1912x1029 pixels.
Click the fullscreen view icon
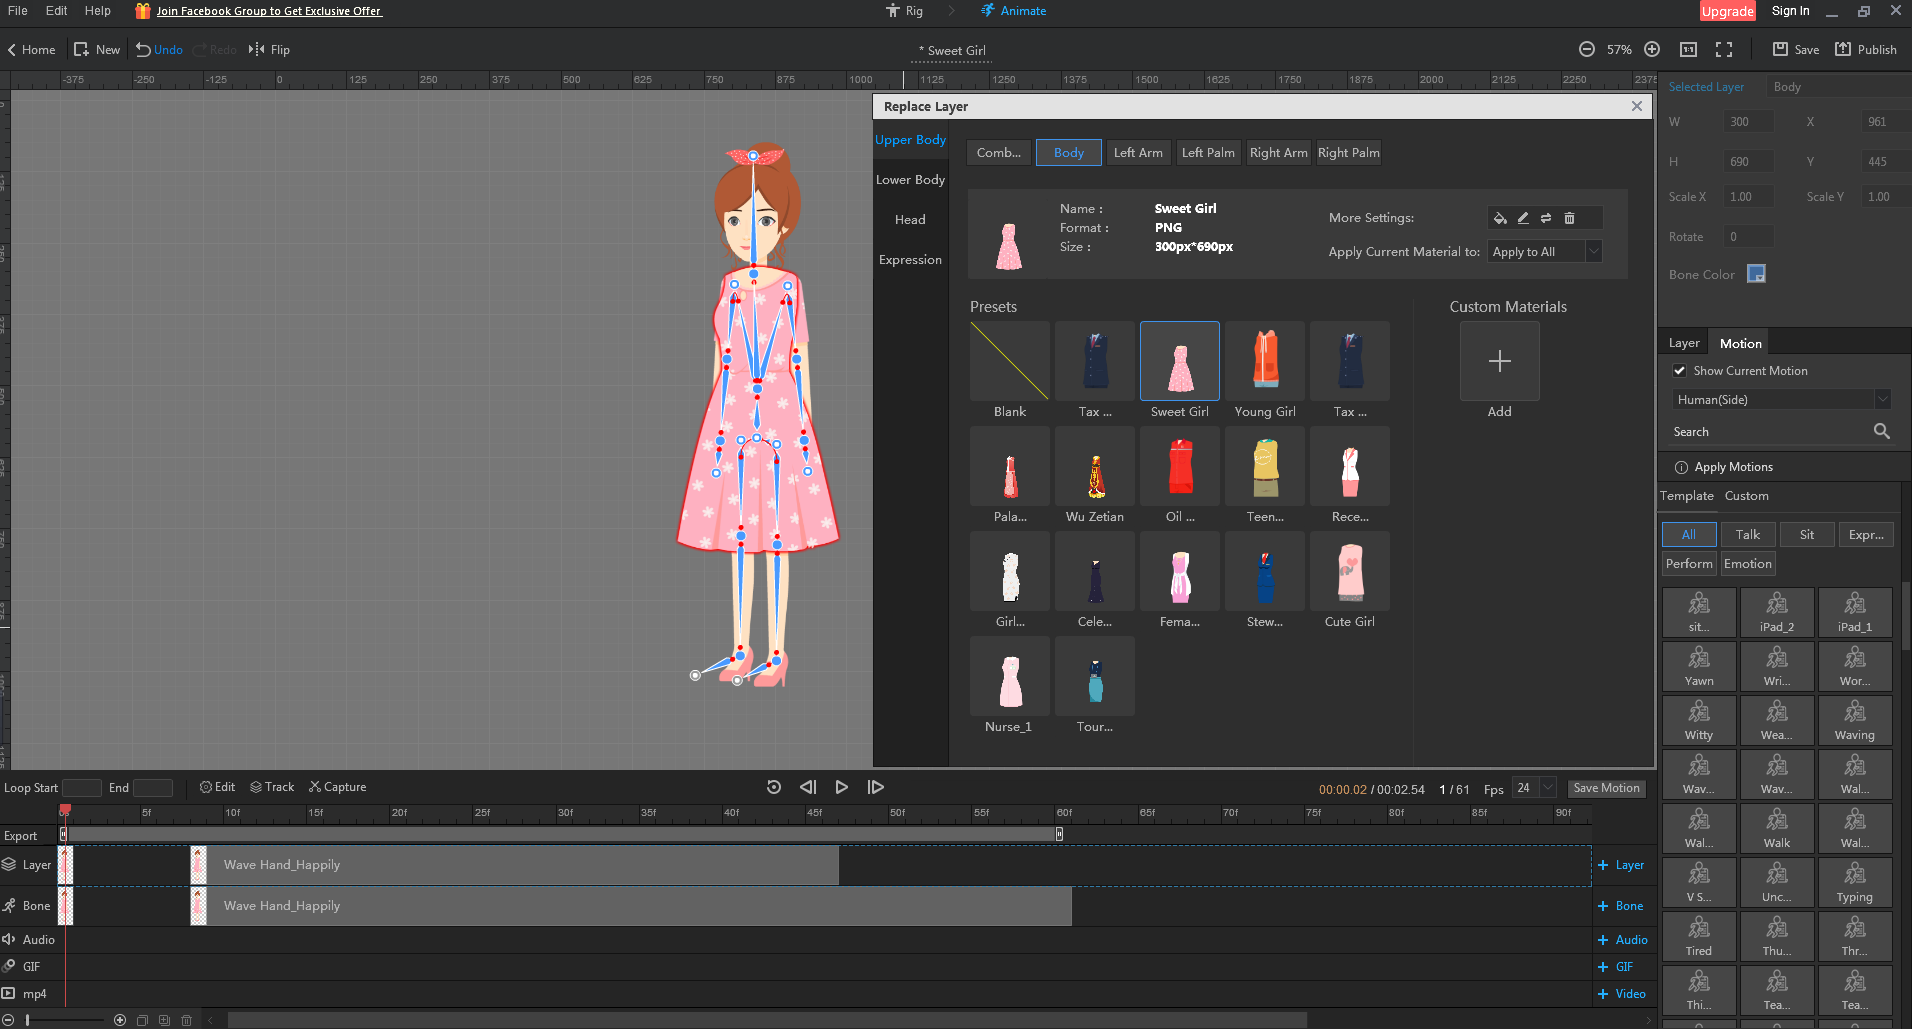1724,49
